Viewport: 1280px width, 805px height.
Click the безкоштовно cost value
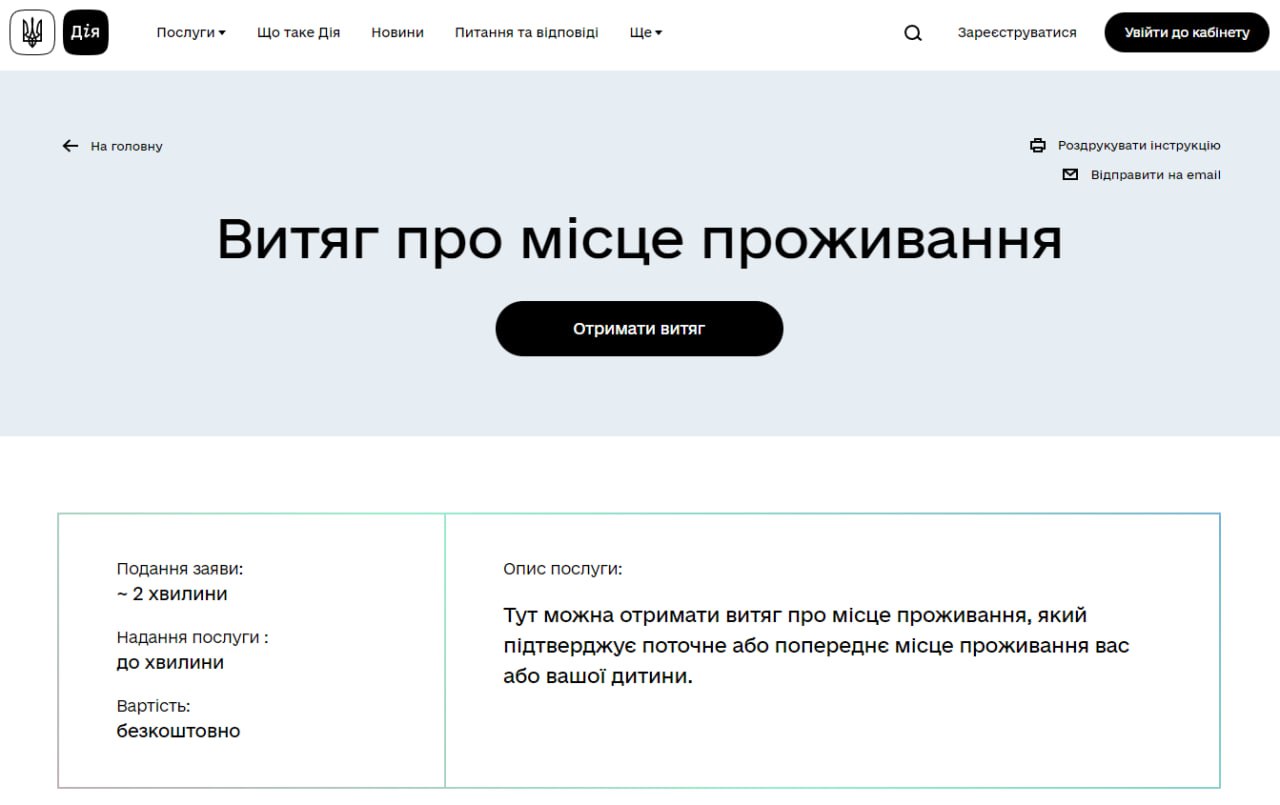(x=178, y=730)
